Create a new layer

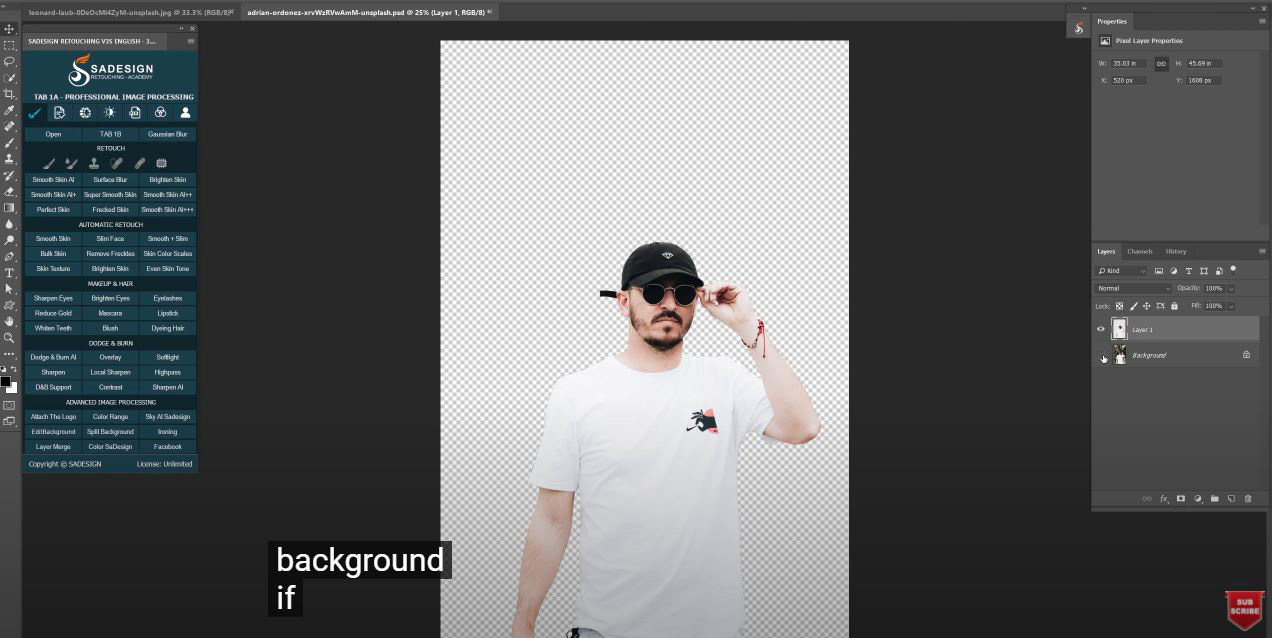click(1232, 498)
